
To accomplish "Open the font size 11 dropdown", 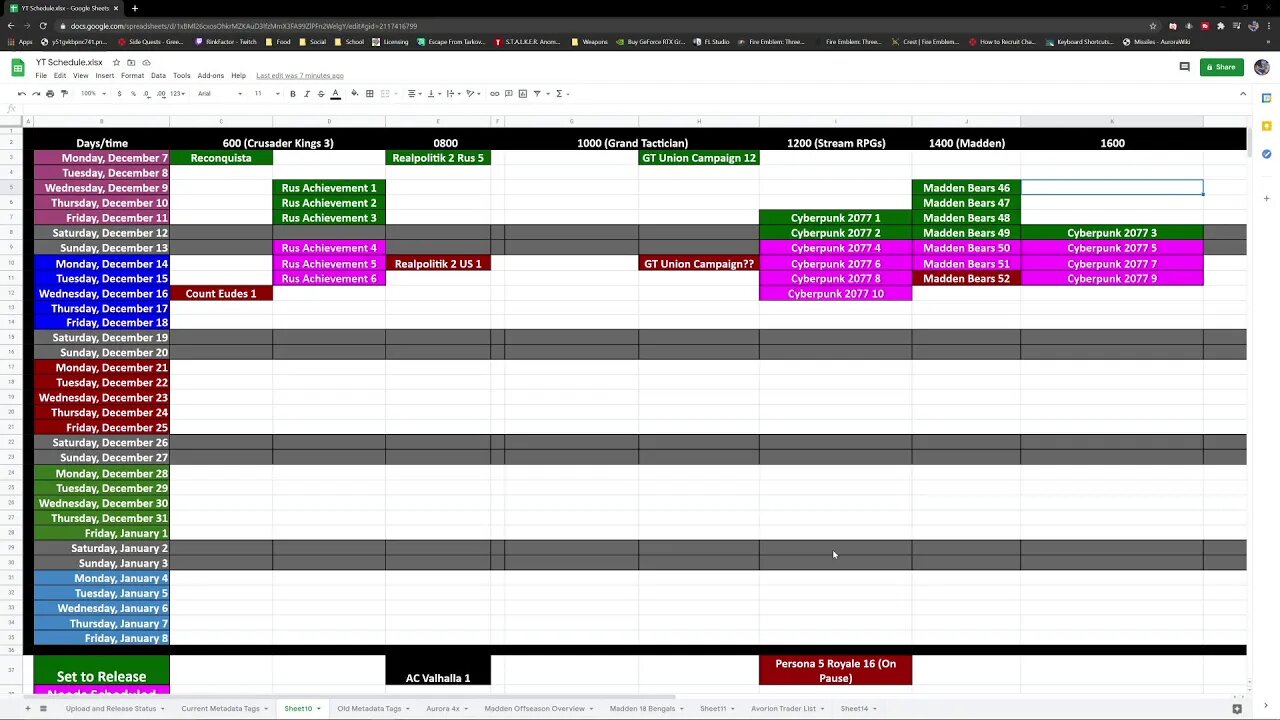I will pyautogui.click(x=266, y=94).
